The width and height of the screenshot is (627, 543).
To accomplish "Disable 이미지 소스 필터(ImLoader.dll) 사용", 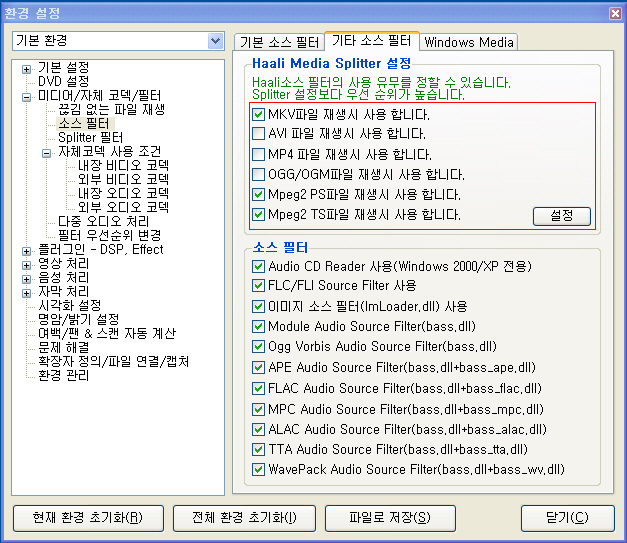I will (x=258, y=306).
